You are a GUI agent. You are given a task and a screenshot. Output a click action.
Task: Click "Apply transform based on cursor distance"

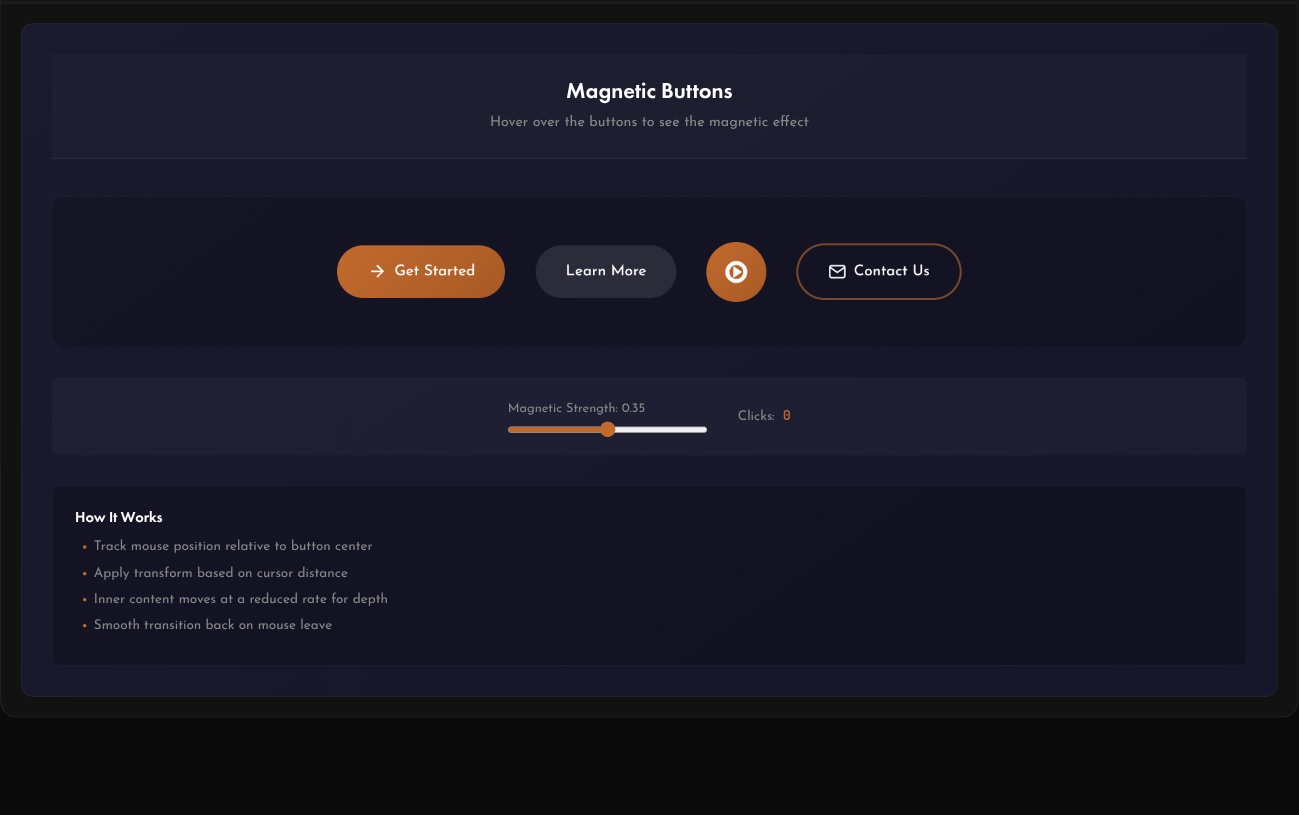221,573
